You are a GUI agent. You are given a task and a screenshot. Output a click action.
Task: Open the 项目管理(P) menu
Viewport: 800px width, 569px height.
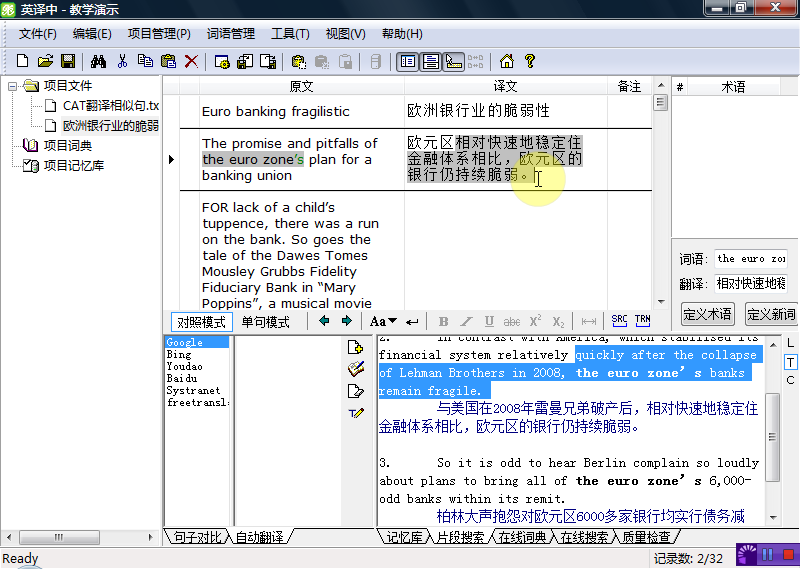159,34
